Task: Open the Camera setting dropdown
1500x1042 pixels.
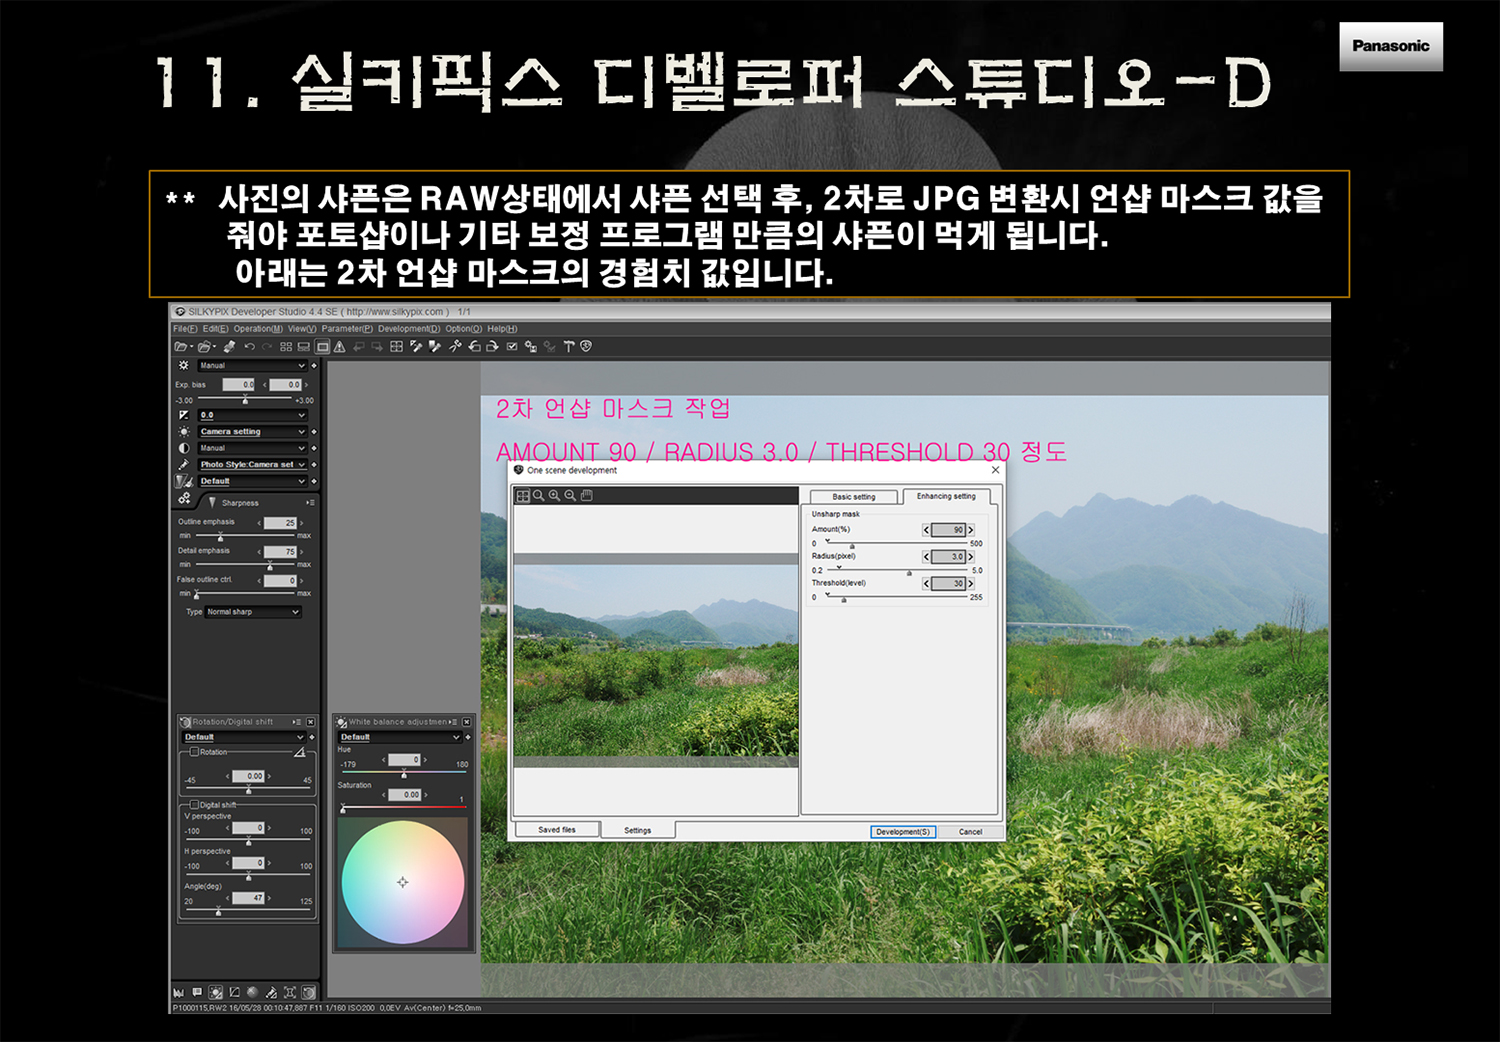Action: (x=252, y=432)
